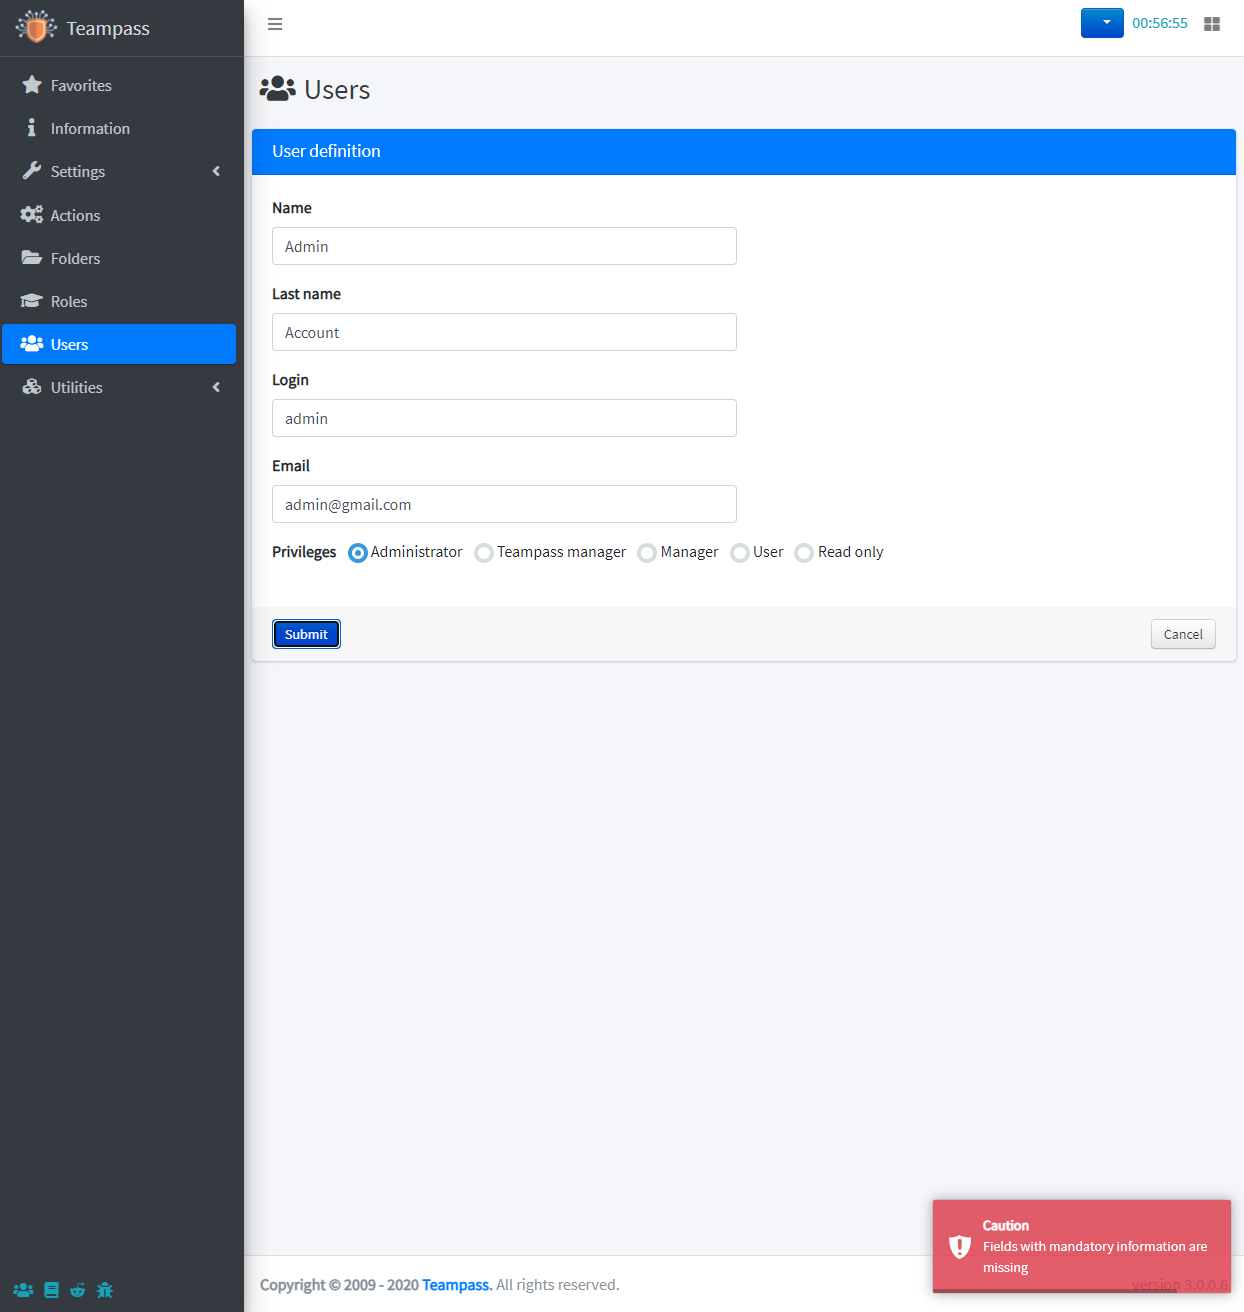1244x1312 pixels.
Task: Open the bug report icon
Action: 105,1290
